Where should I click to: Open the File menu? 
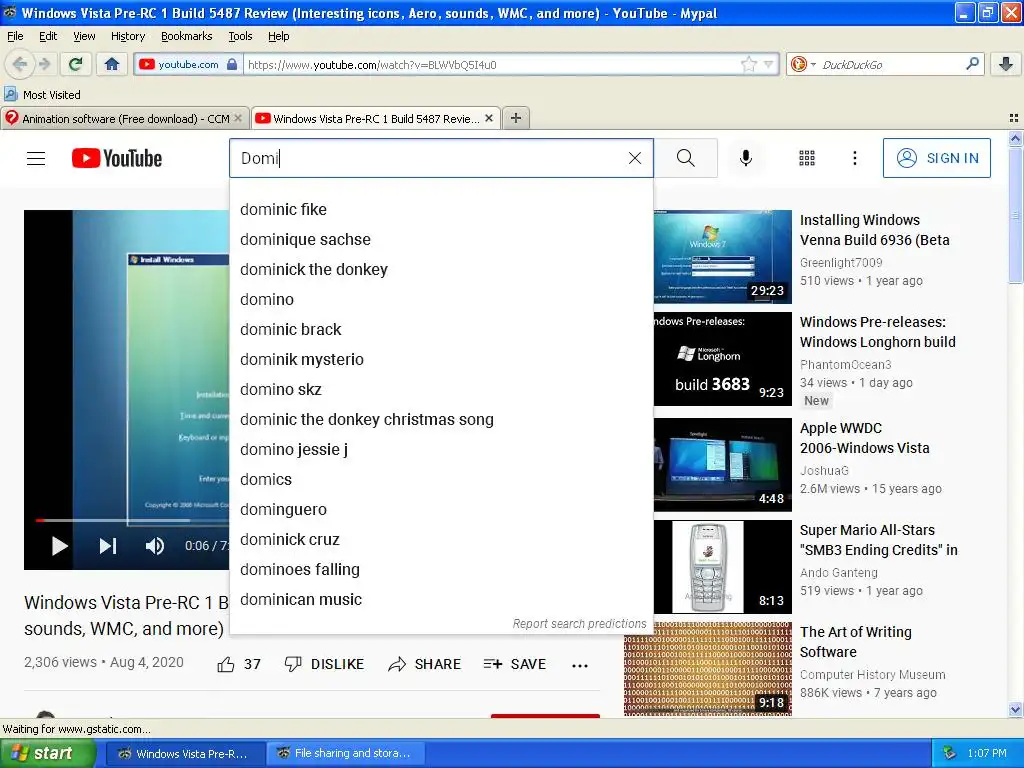14,36
